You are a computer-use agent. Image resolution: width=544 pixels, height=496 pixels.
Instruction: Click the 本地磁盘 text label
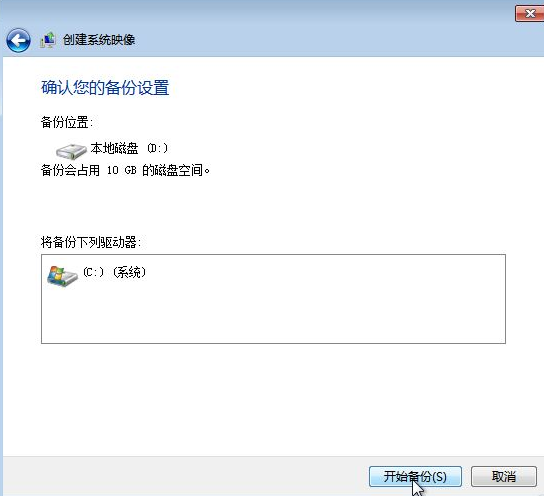point(114,148)
